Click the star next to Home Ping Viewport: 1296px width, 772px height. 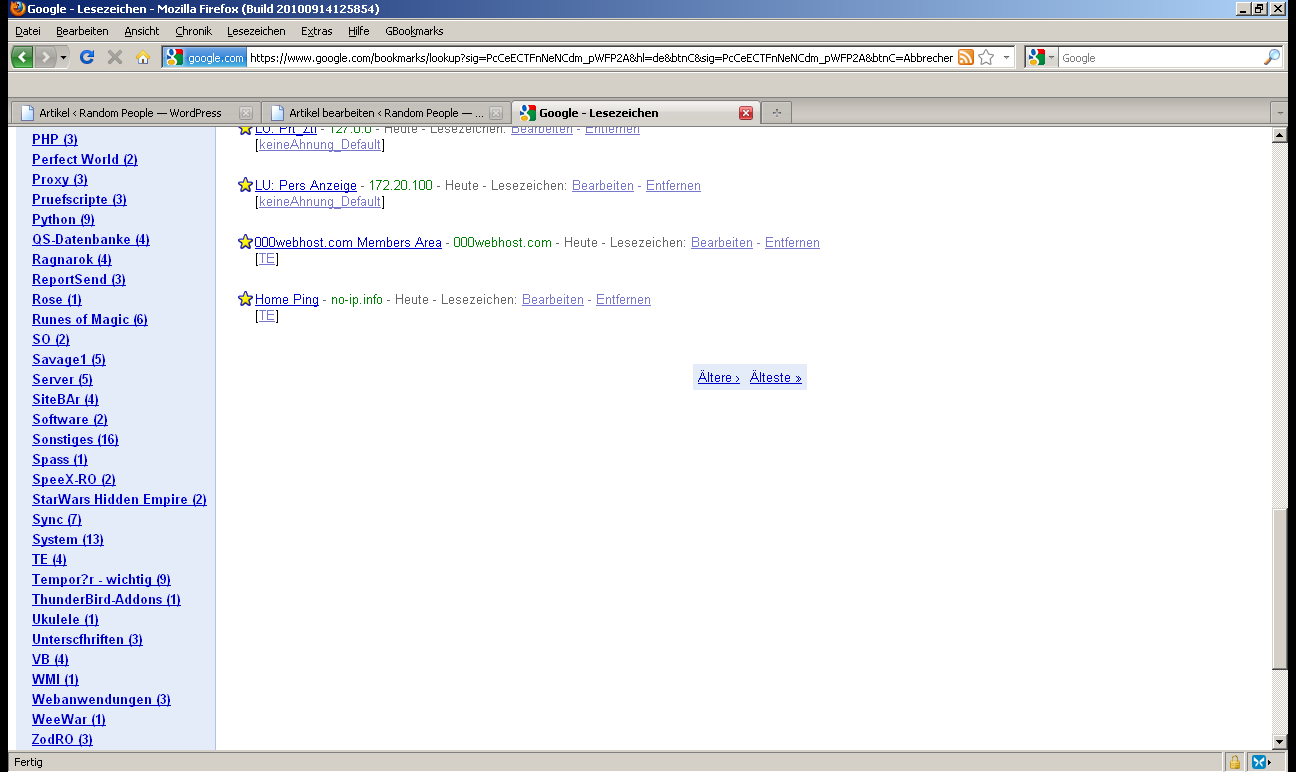point(245,300)
